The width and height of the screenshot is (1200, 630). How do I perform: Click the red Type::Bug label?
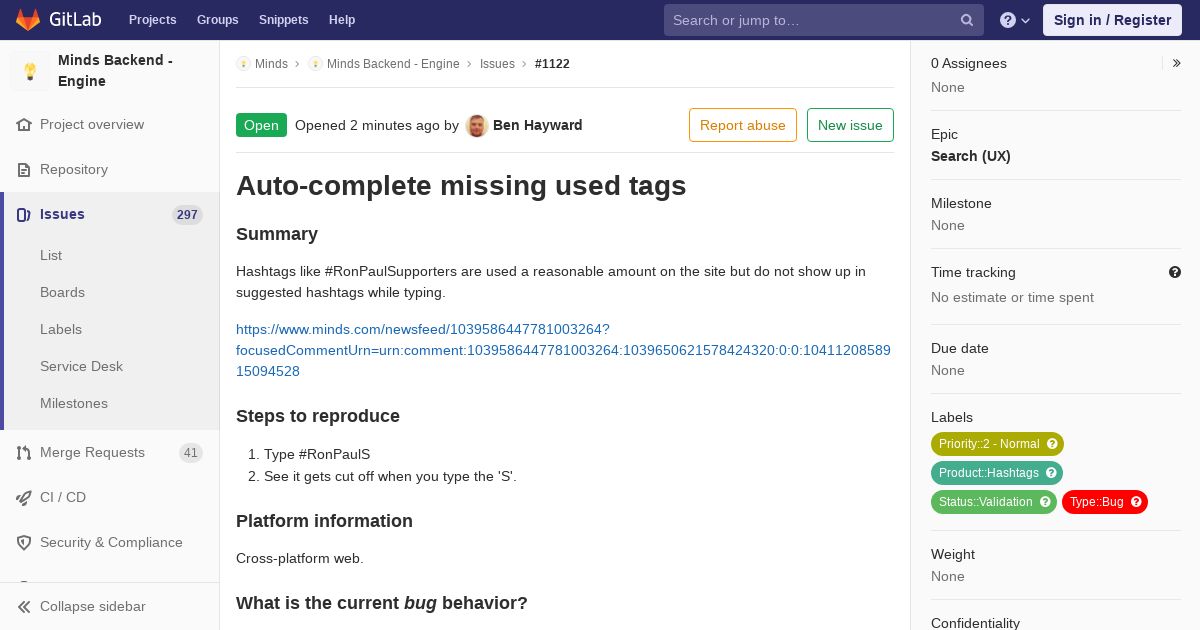1105,502
